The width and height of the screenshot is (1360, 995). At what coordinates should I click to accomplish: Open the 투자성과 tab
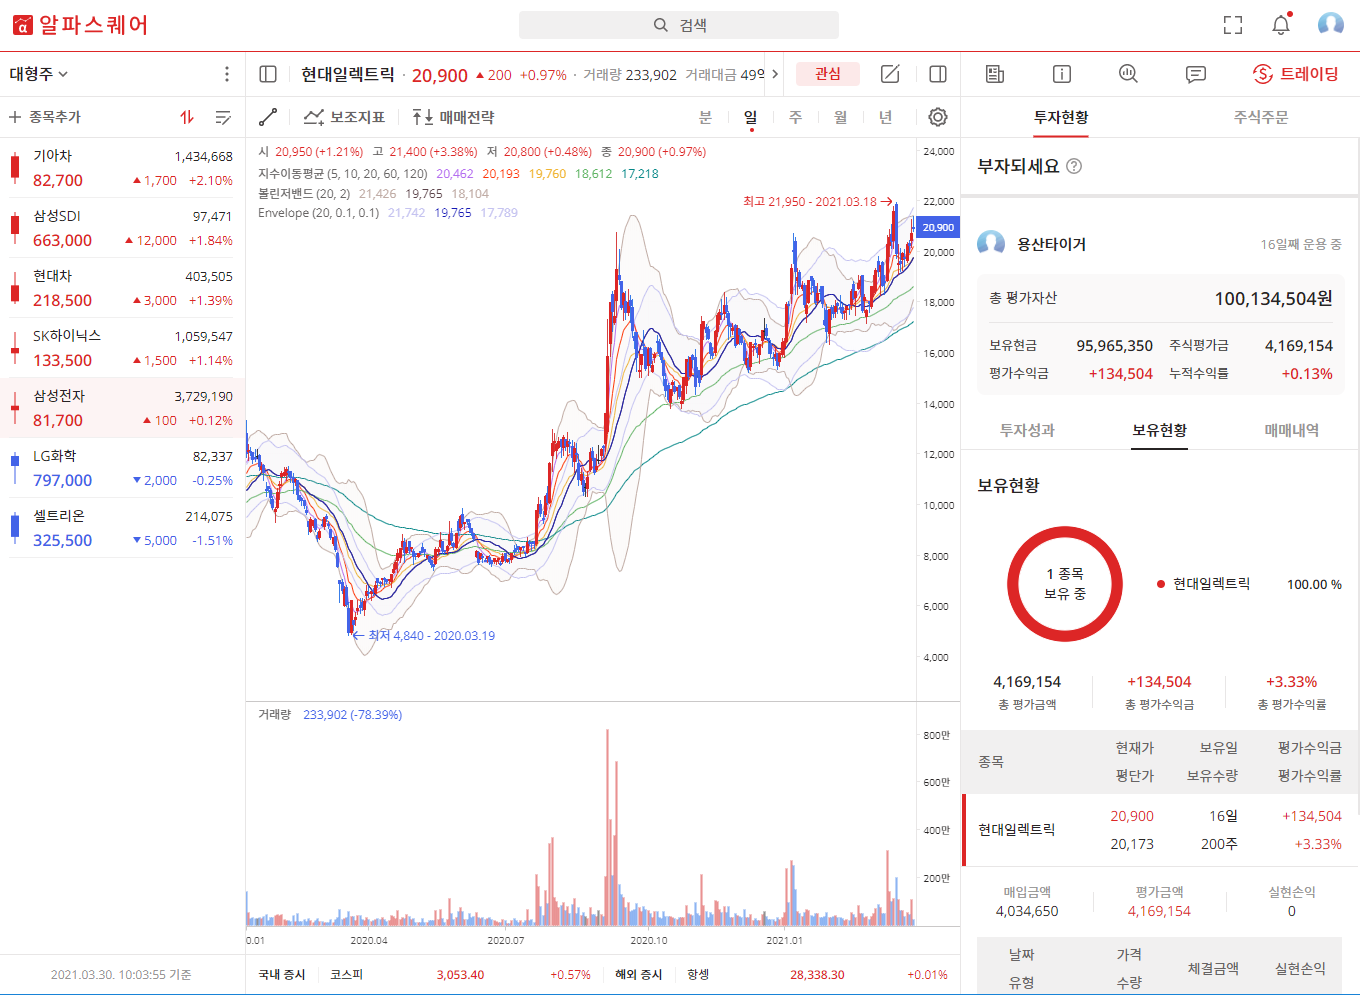tap(1027, 430)
